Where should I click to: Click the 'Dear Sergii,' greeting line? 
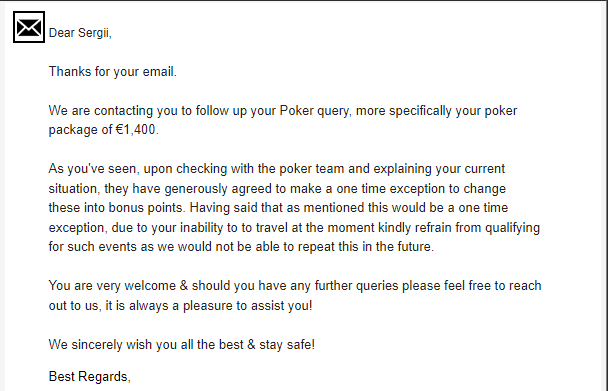click(80, 33)
